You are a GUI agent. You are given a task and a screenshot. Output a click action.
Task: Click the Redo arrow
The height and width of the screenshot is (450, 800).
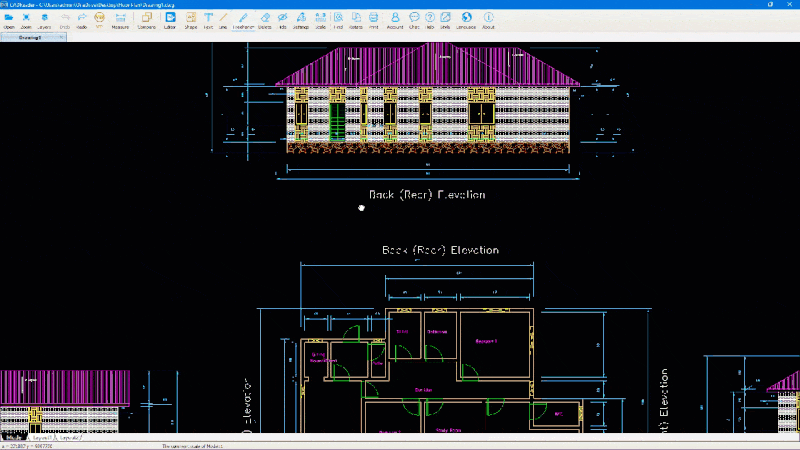[x=82, y=19]
